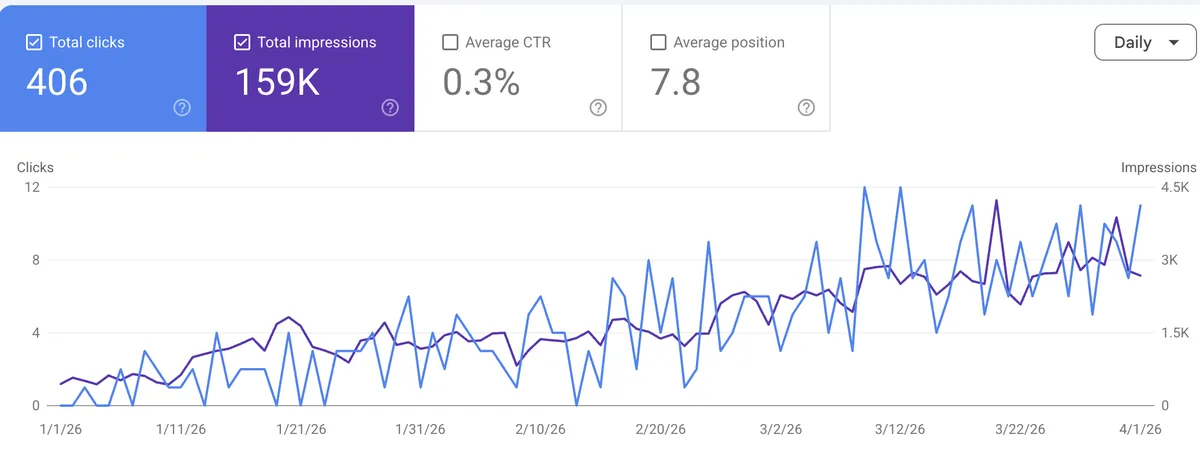The image size is (1200, 453).
Task: Click the 12 clicks axis value
Action: point(33,187)
